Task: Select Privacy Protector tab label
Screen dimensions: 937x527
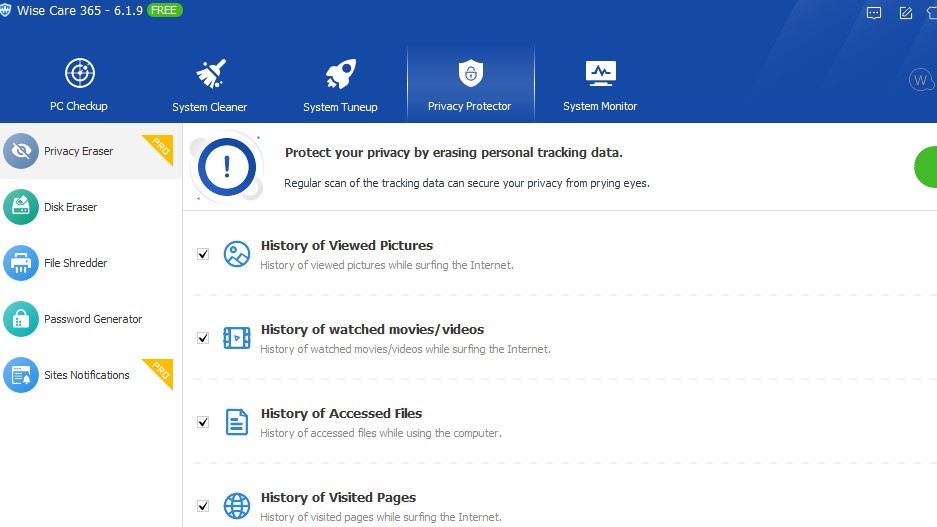Action: click(x=469, y=106)
